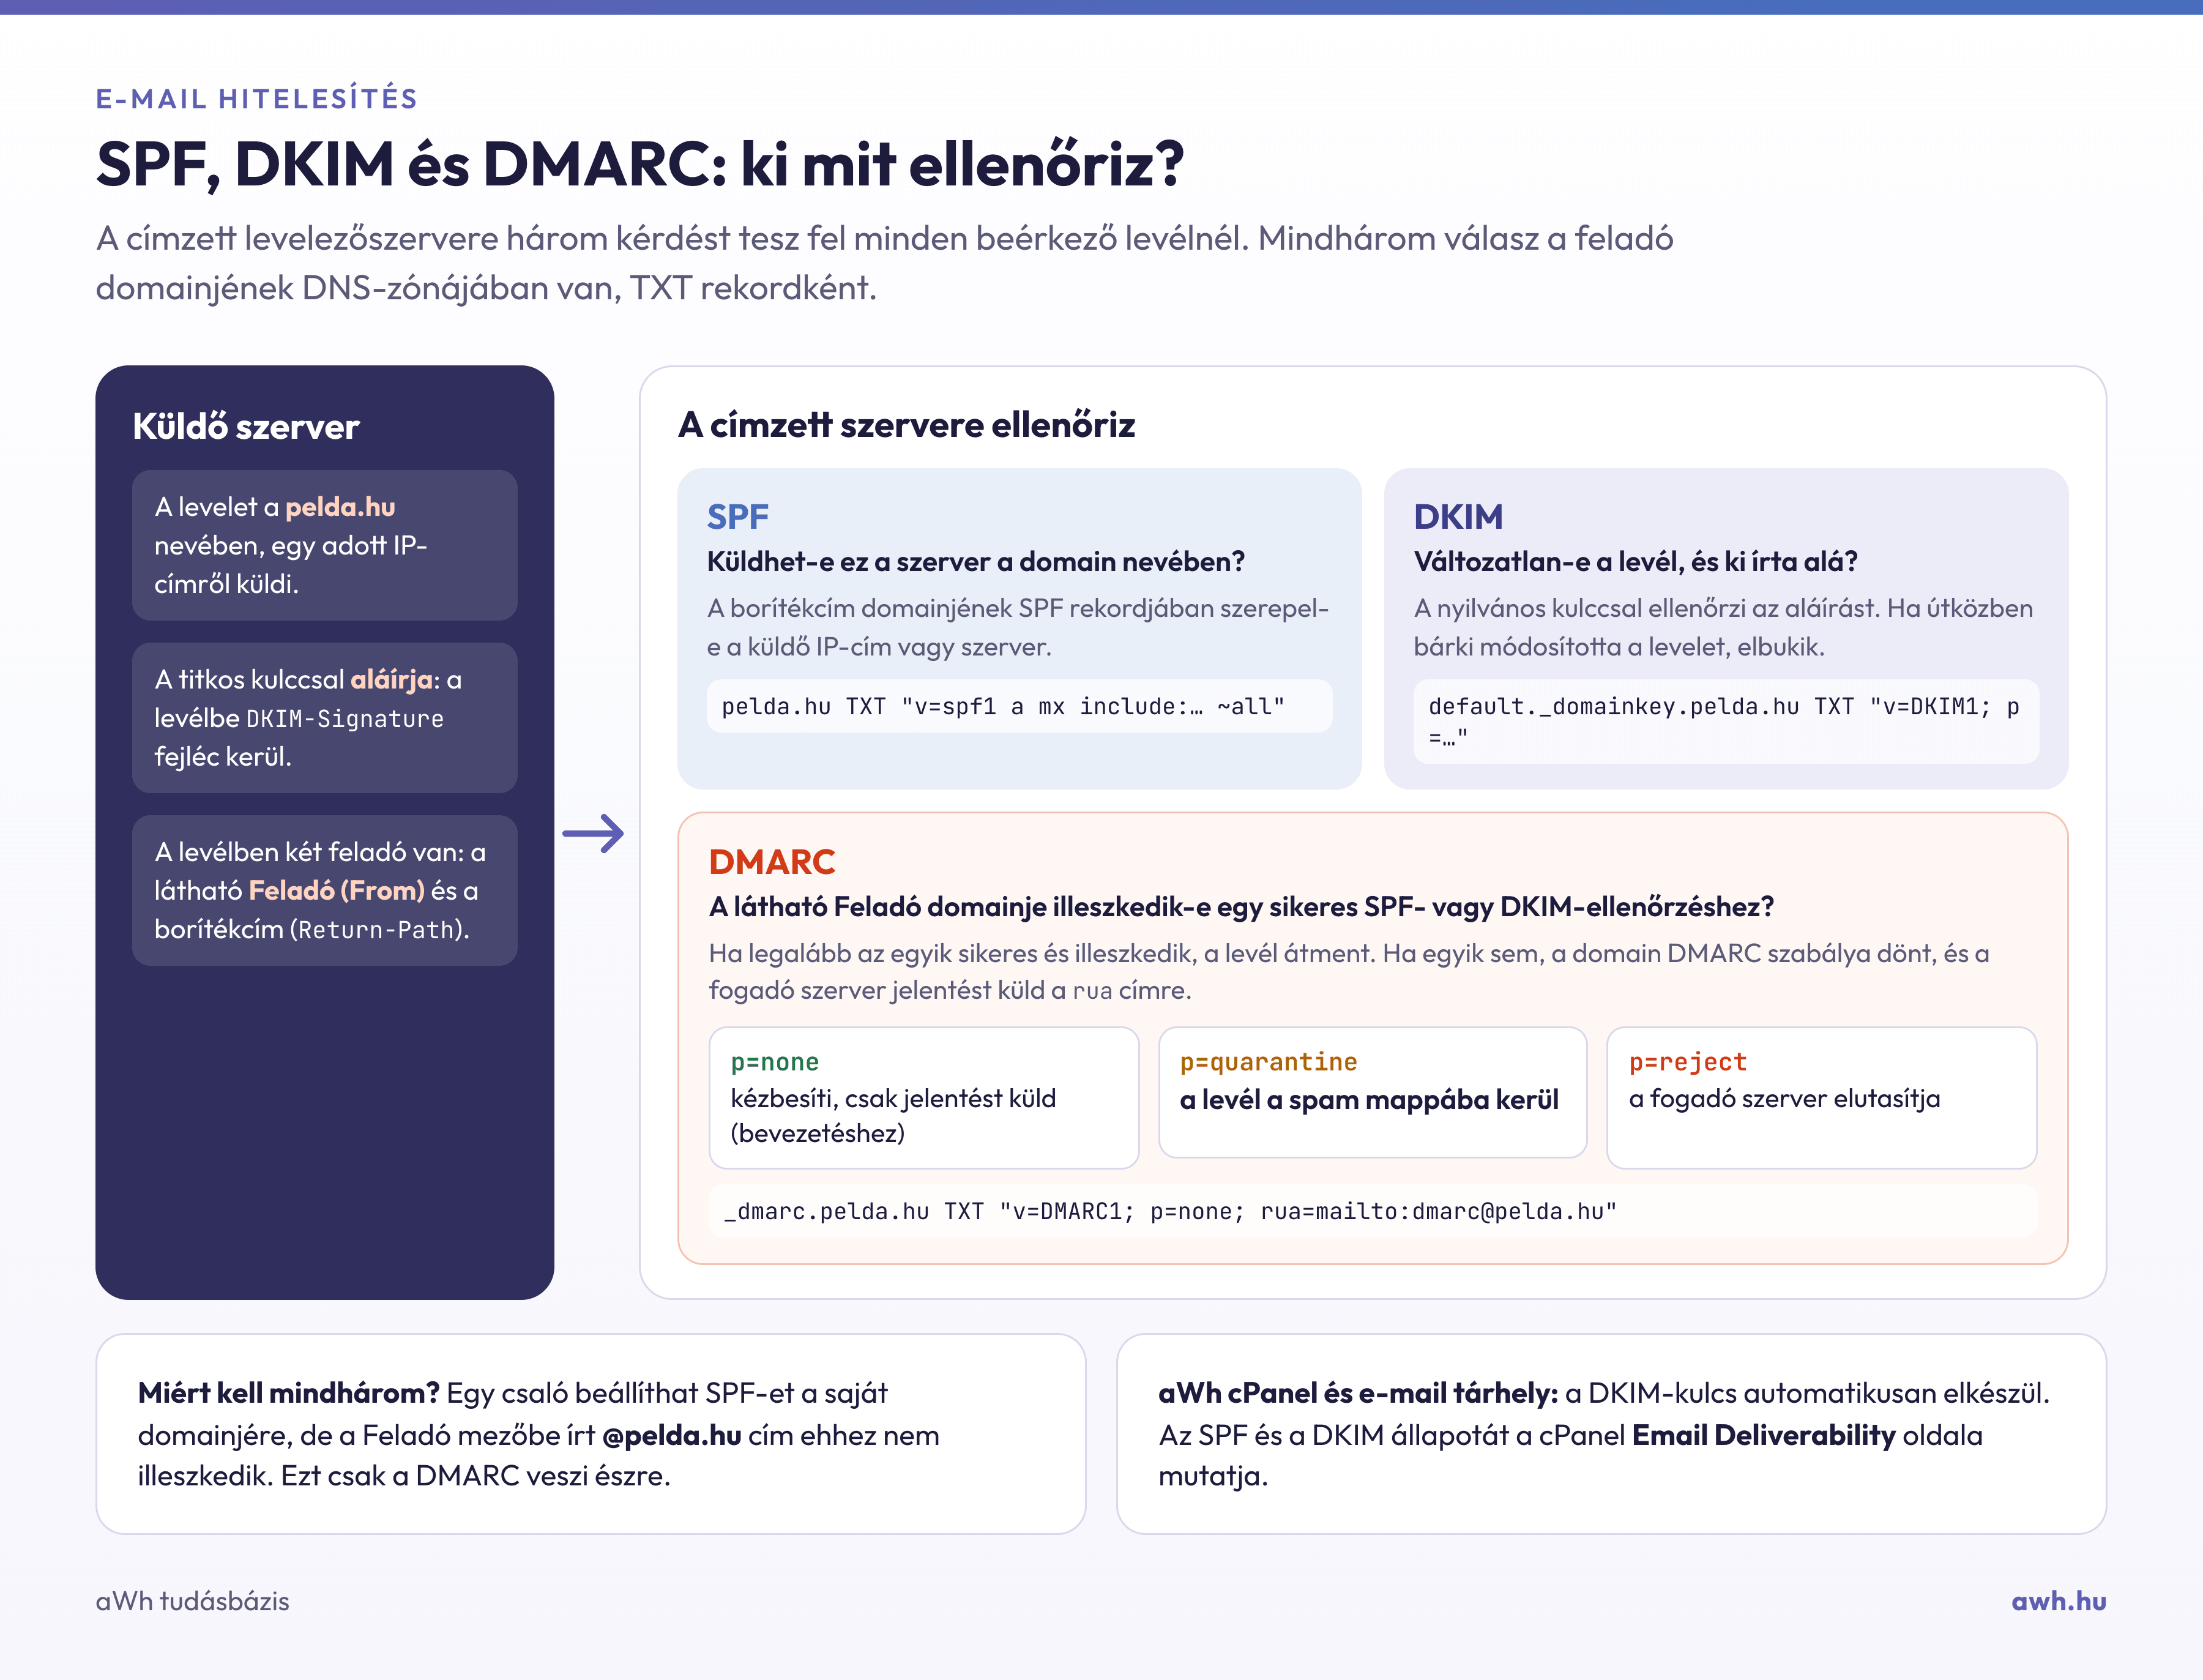Select the 'p=quarantine' policy card
Image resolution: width=2203 pixels, height=1680 pixels.
pos(1372,1092)
